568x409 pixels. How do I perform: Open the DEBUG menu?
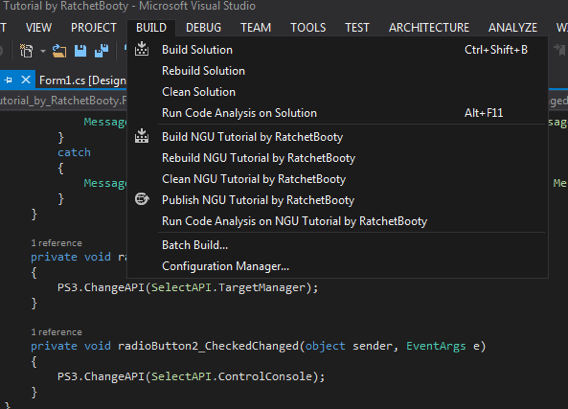pos(203,28)
